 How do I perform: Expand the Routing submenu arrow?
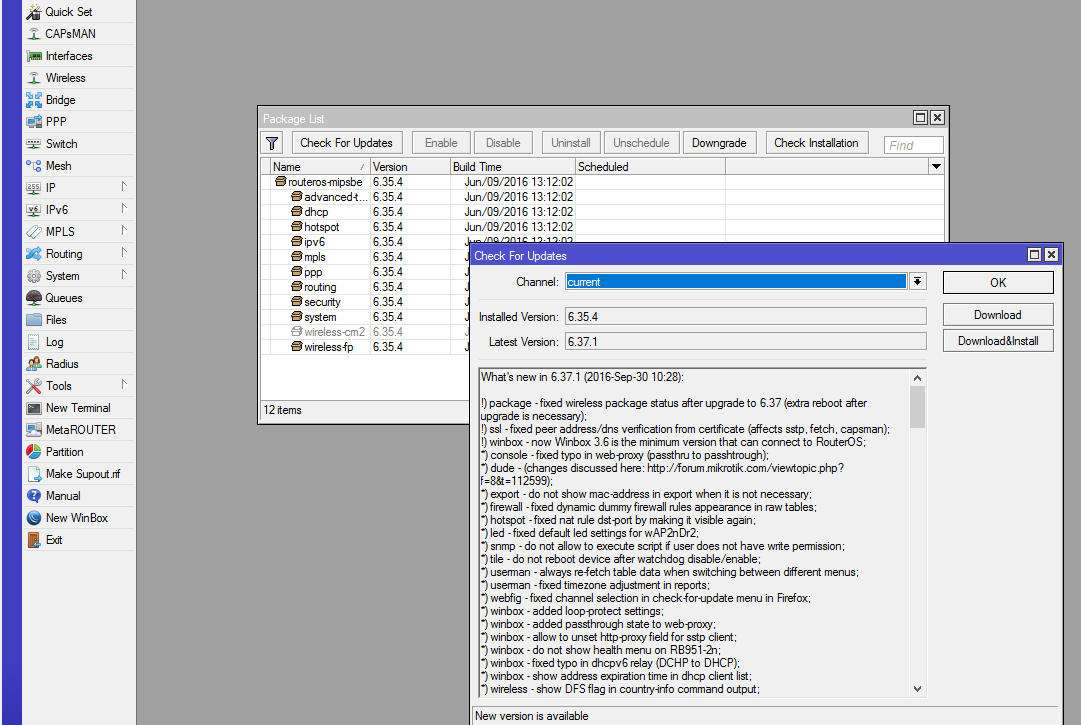124,253
